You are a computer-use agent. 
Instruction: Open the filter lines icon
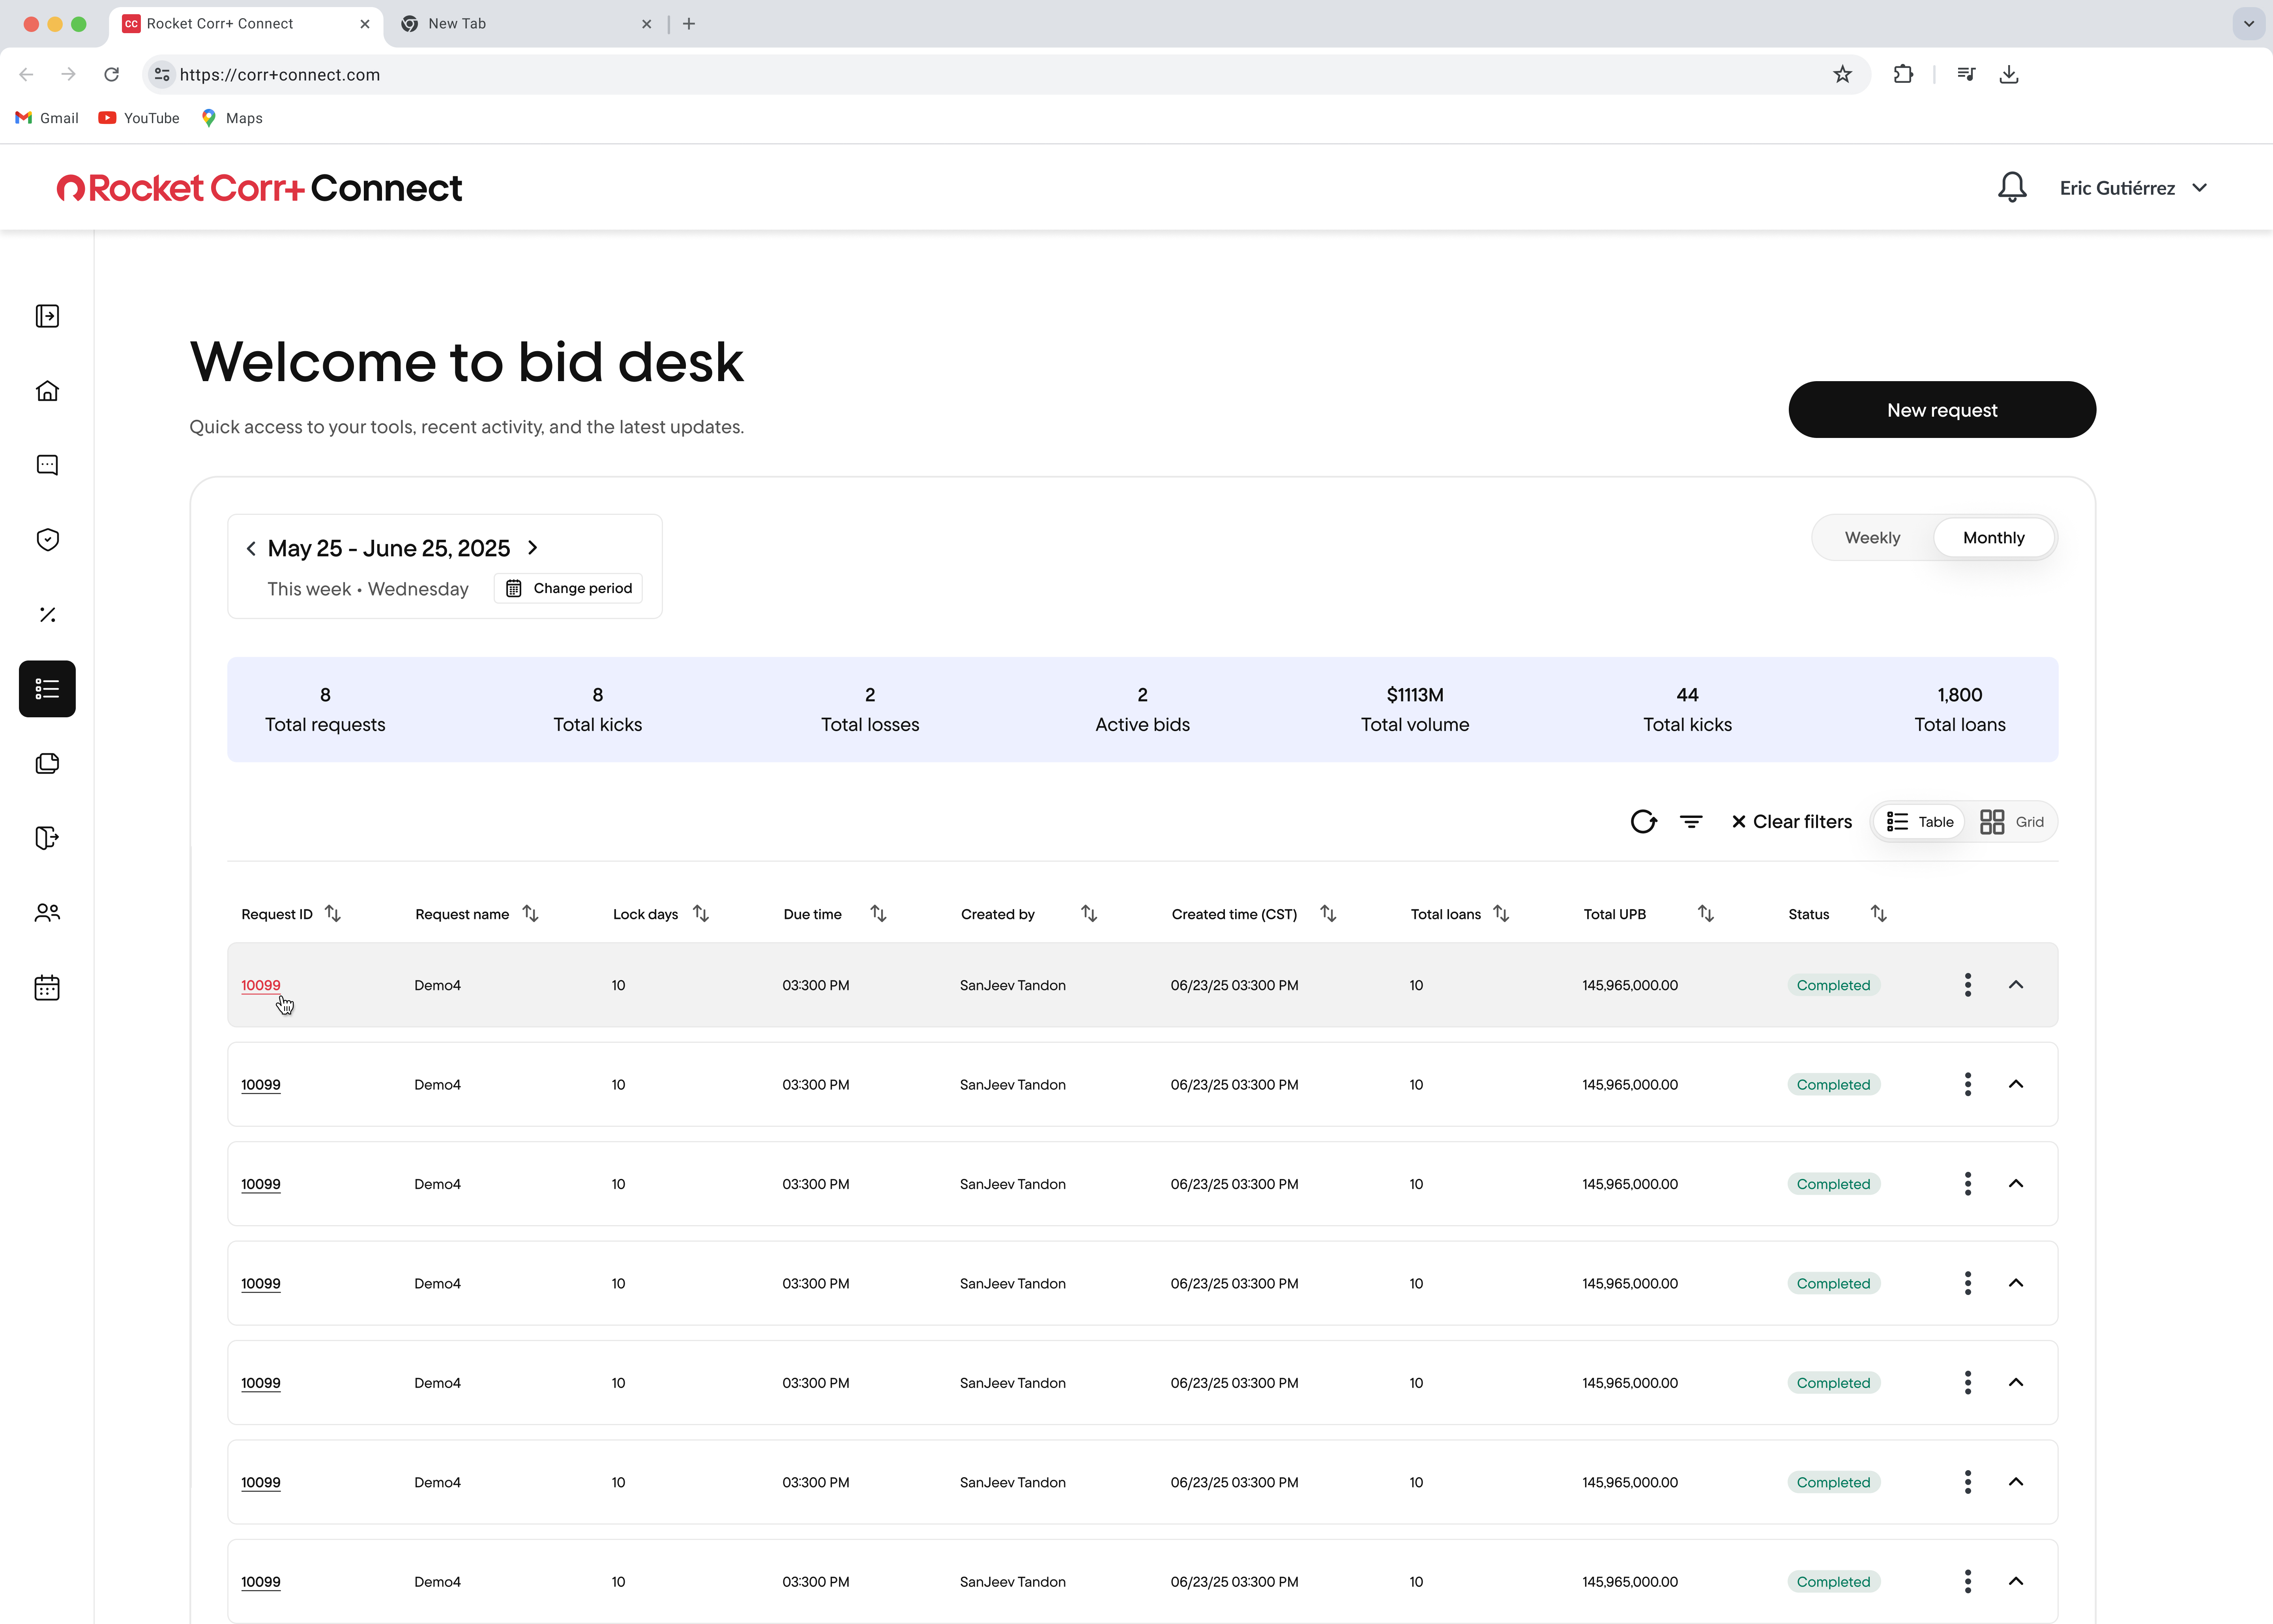[x=1691, y=822]
